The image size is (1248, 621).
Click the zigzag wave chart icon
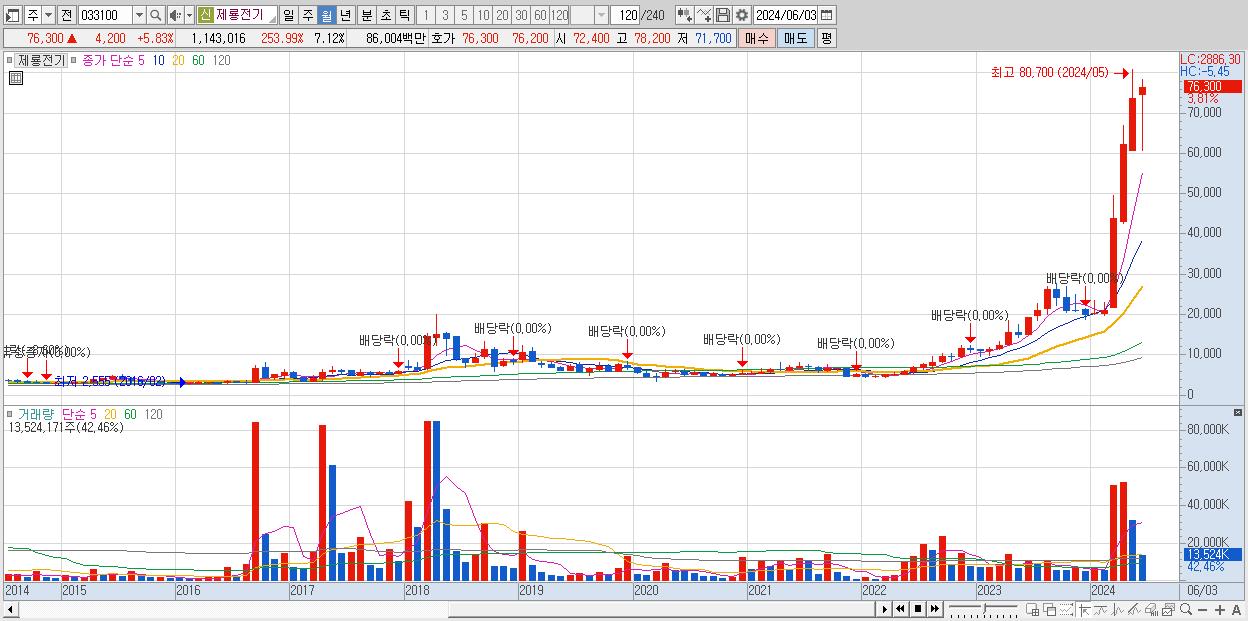(1118, 609)
